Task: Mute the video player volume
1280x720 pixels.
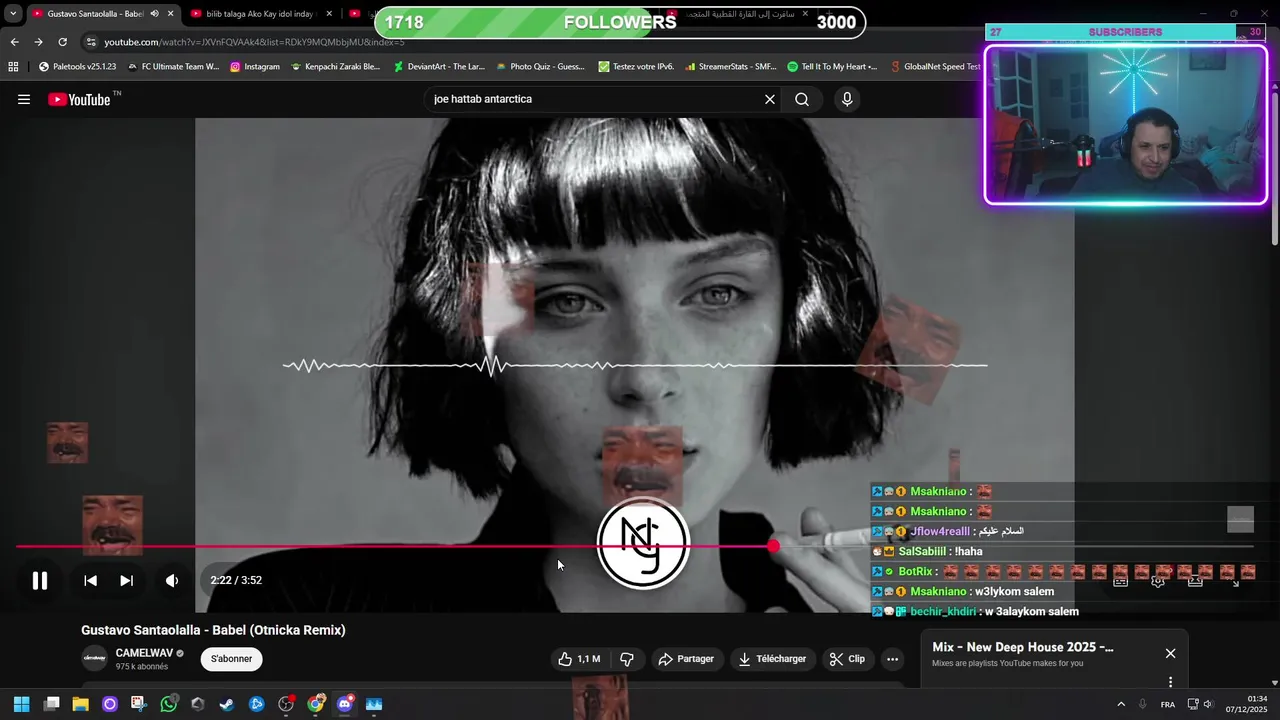Action: click(x=172, y=580)
